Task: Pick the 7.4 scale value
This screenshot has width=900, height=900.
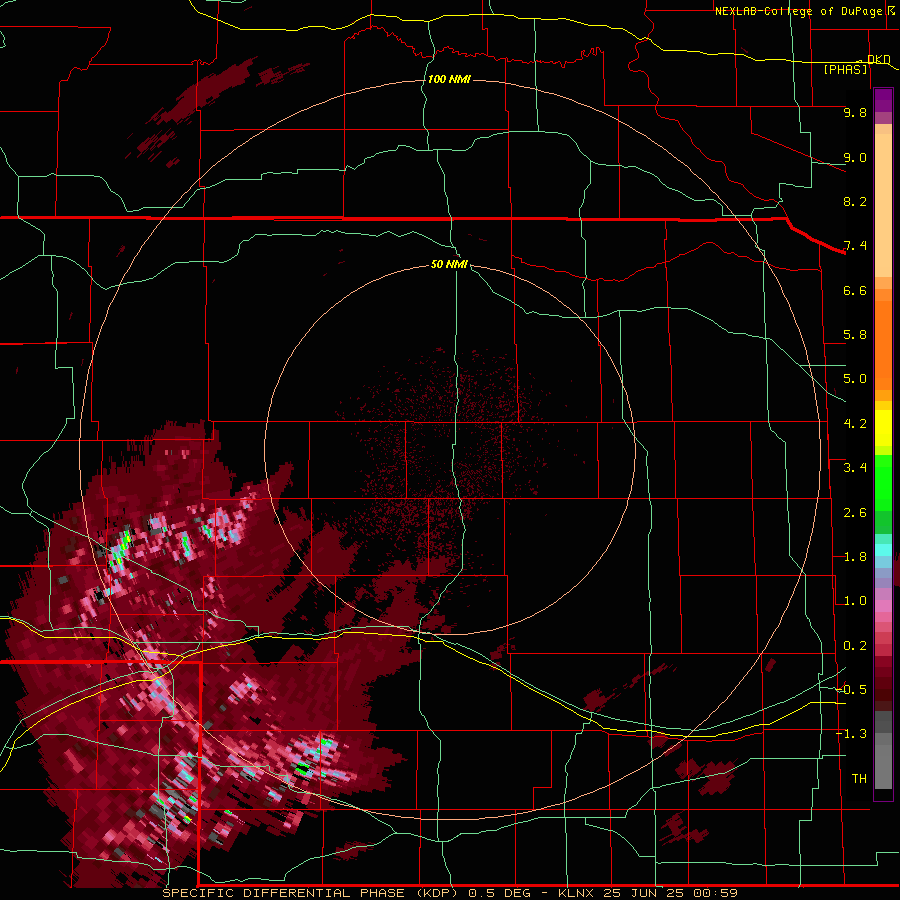Action: tap(855, 246)
